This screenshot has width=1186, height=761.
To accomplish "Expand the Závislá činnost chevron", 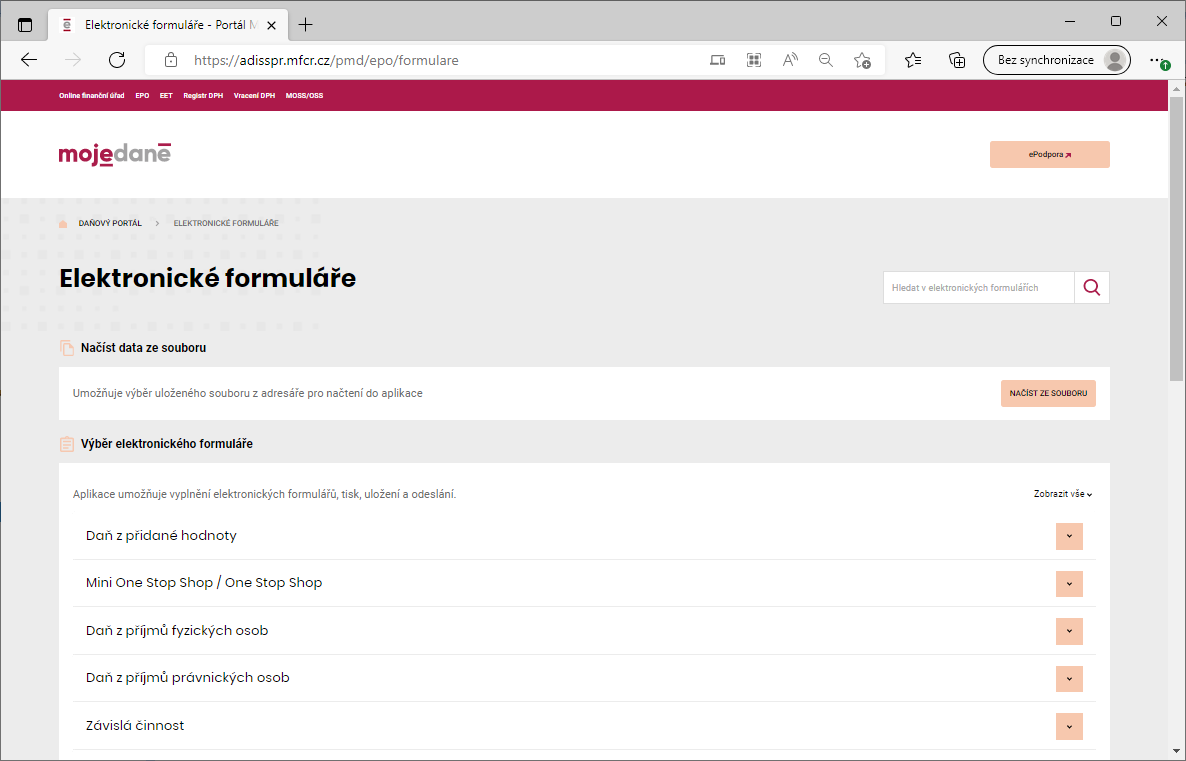I will point(1069,727).
